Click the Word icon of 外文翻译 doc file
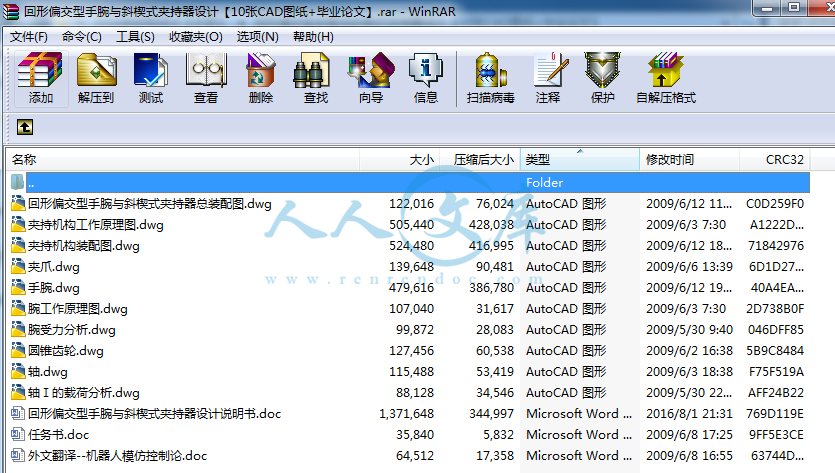 coord(18,455)
